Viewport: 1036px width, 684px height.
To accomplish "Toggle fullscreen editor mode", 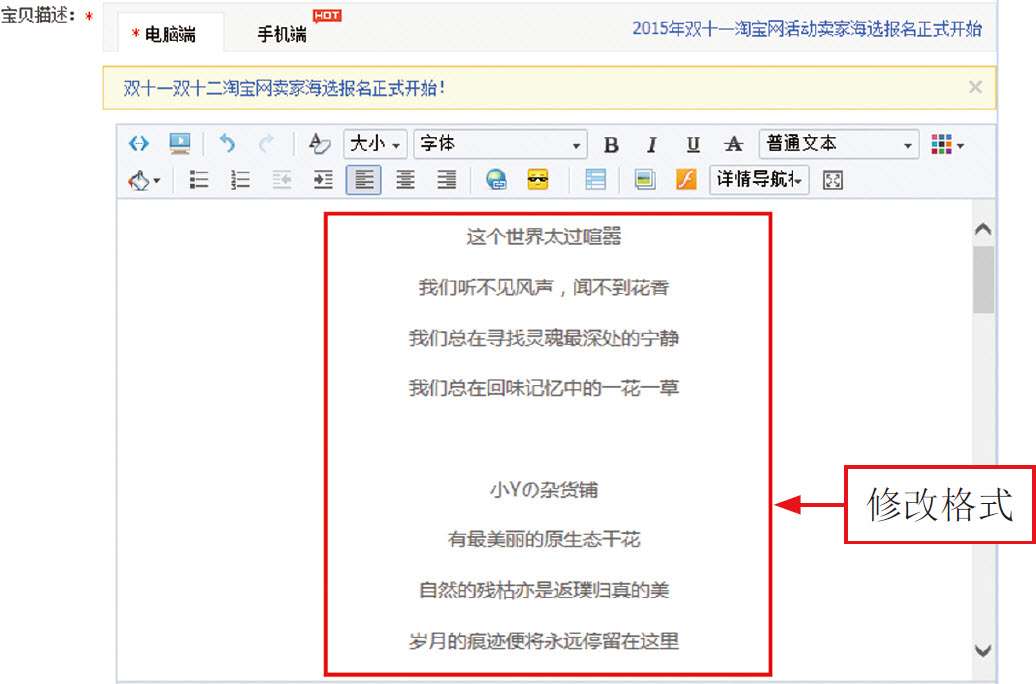I will pos(832,180).
